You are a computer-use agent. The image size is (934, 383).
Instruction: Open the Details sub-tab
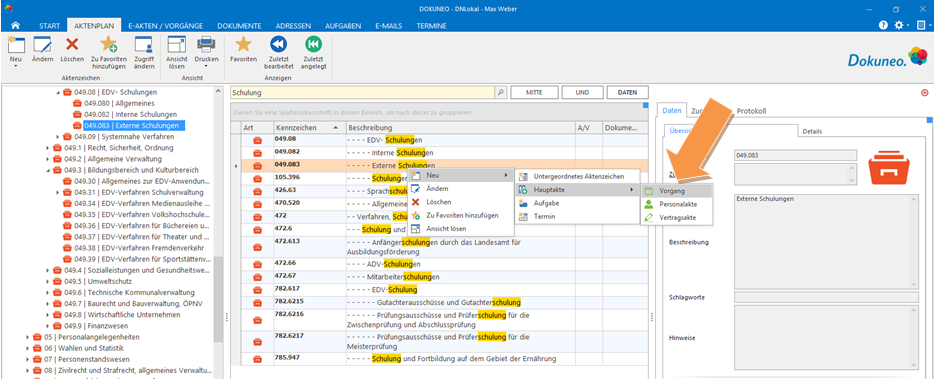pyautogui.click(x=812, y=131)
